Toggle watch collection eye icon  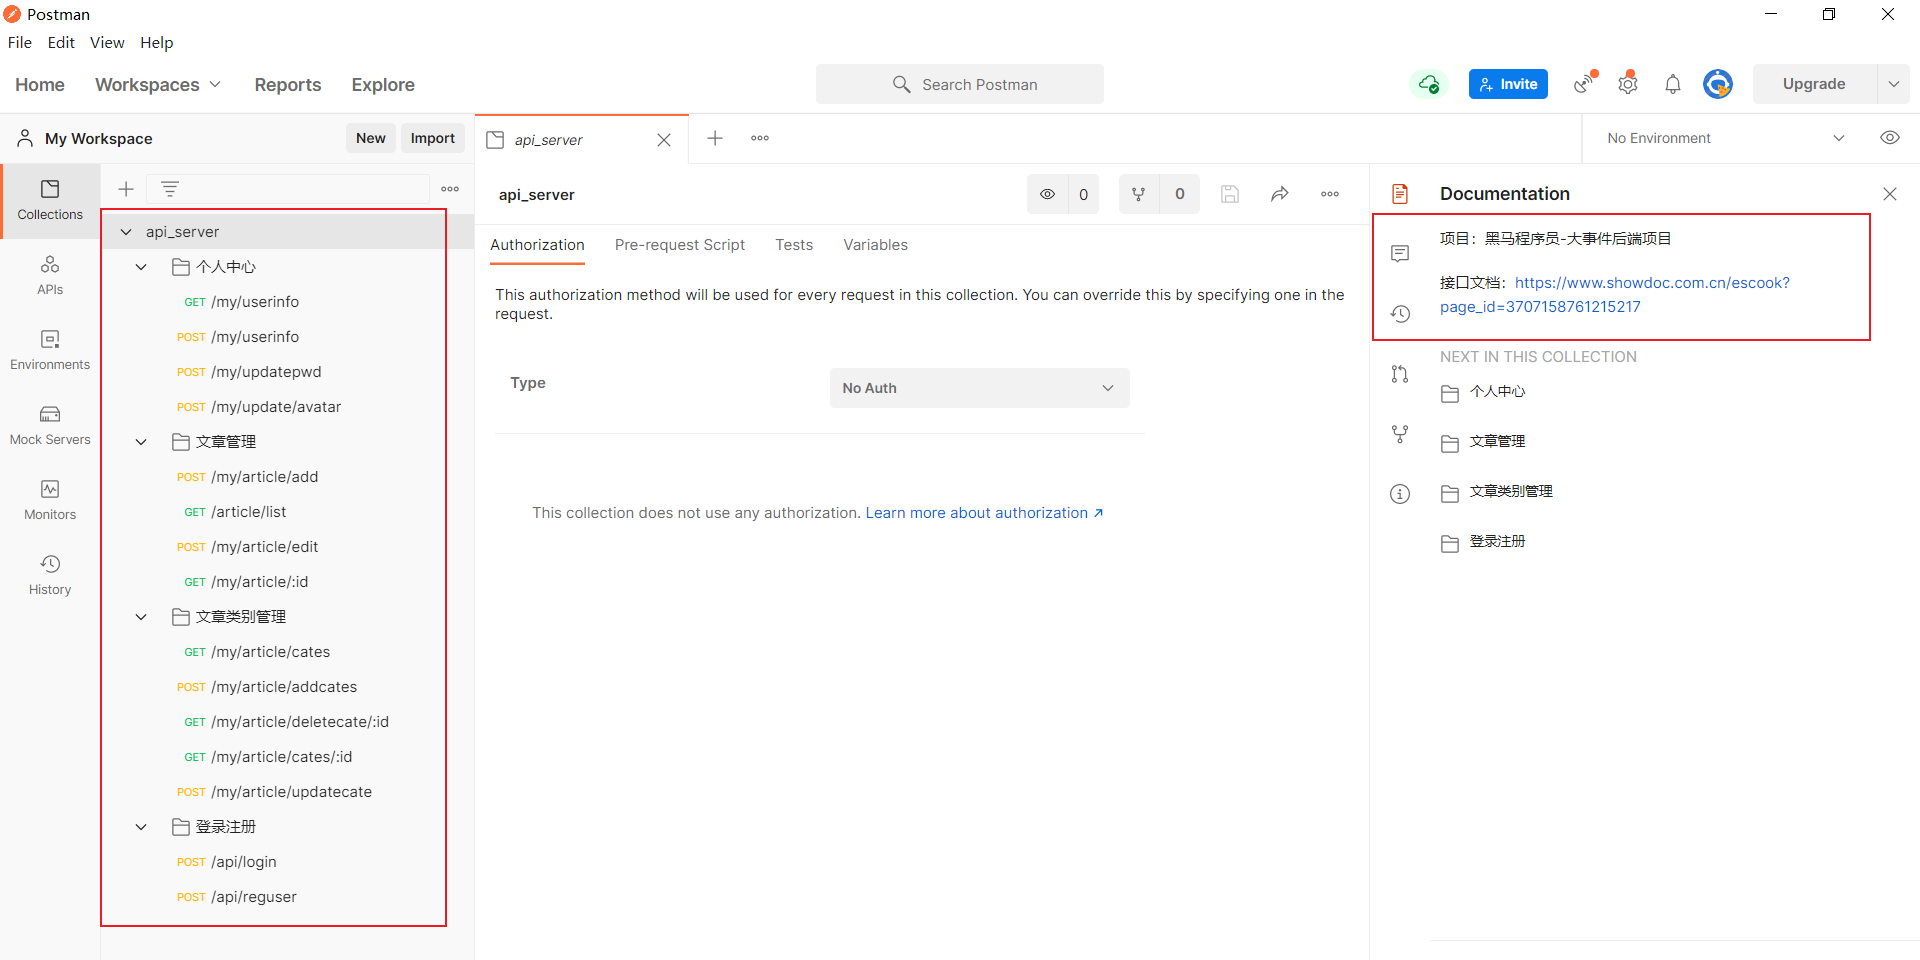click(1047, 194)
